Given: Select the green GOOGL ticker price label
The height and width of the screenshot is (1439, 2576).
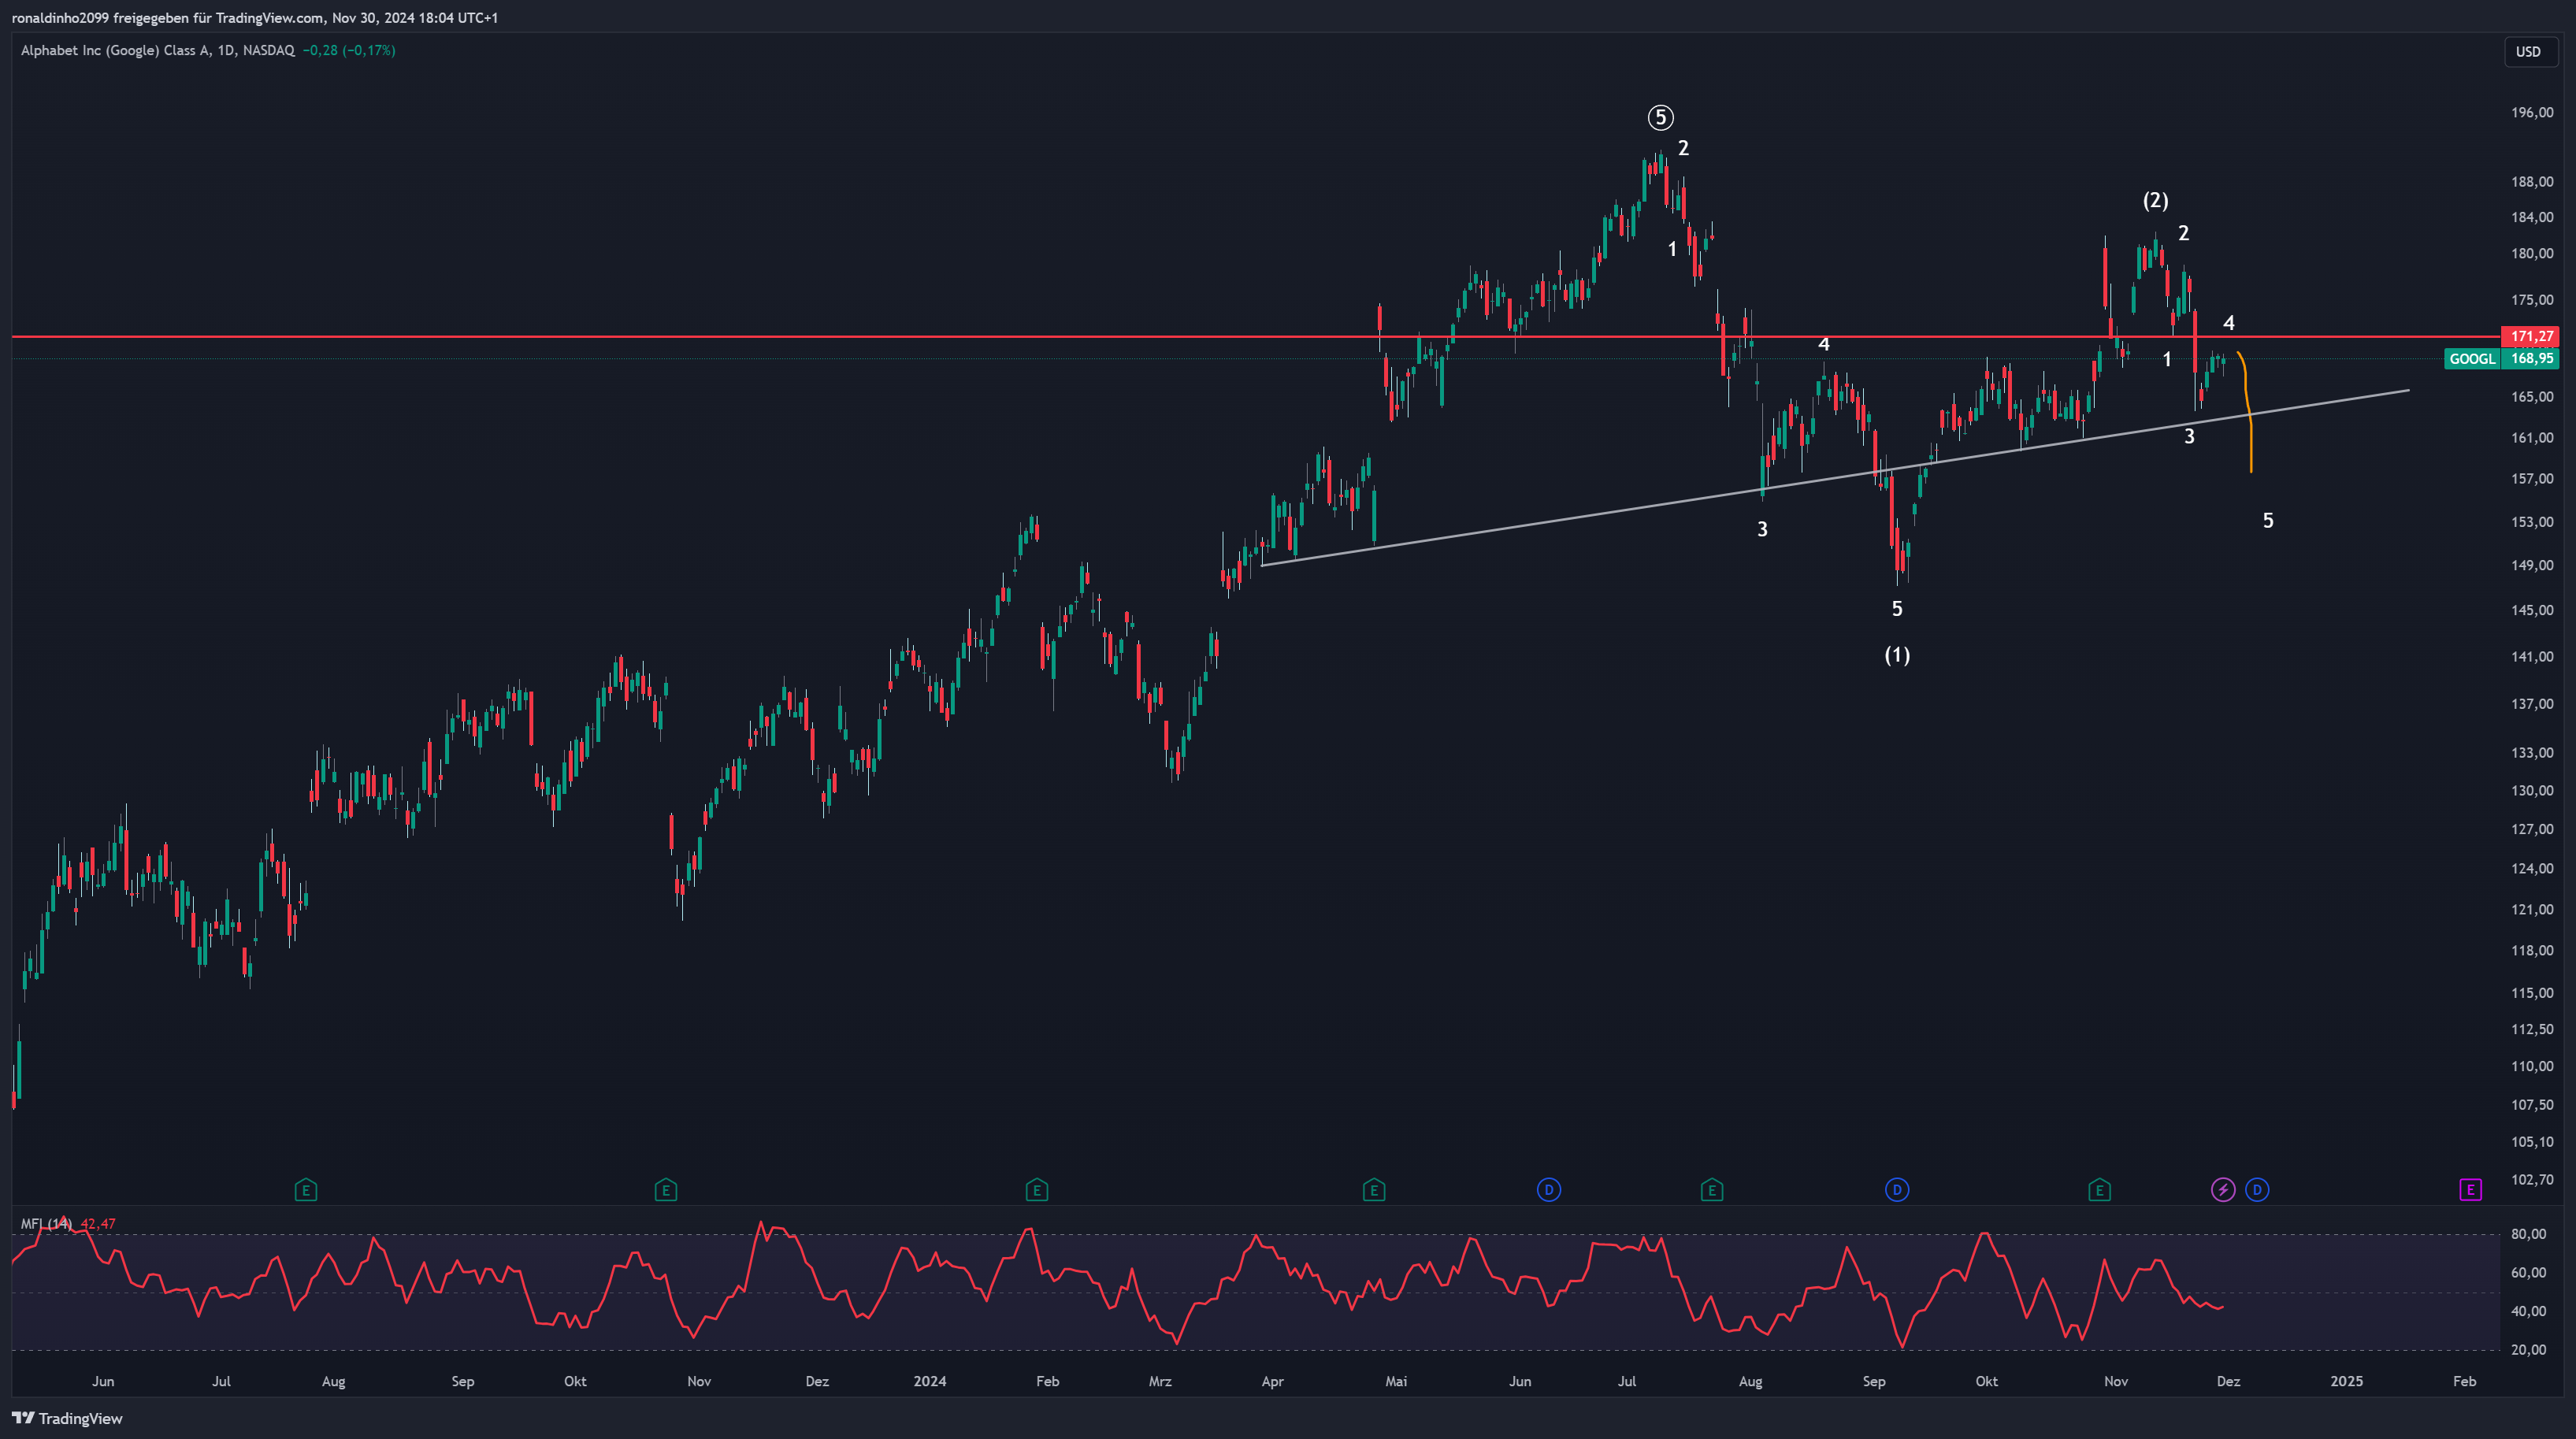Looking at the screenshot, I should (2501, 358).
